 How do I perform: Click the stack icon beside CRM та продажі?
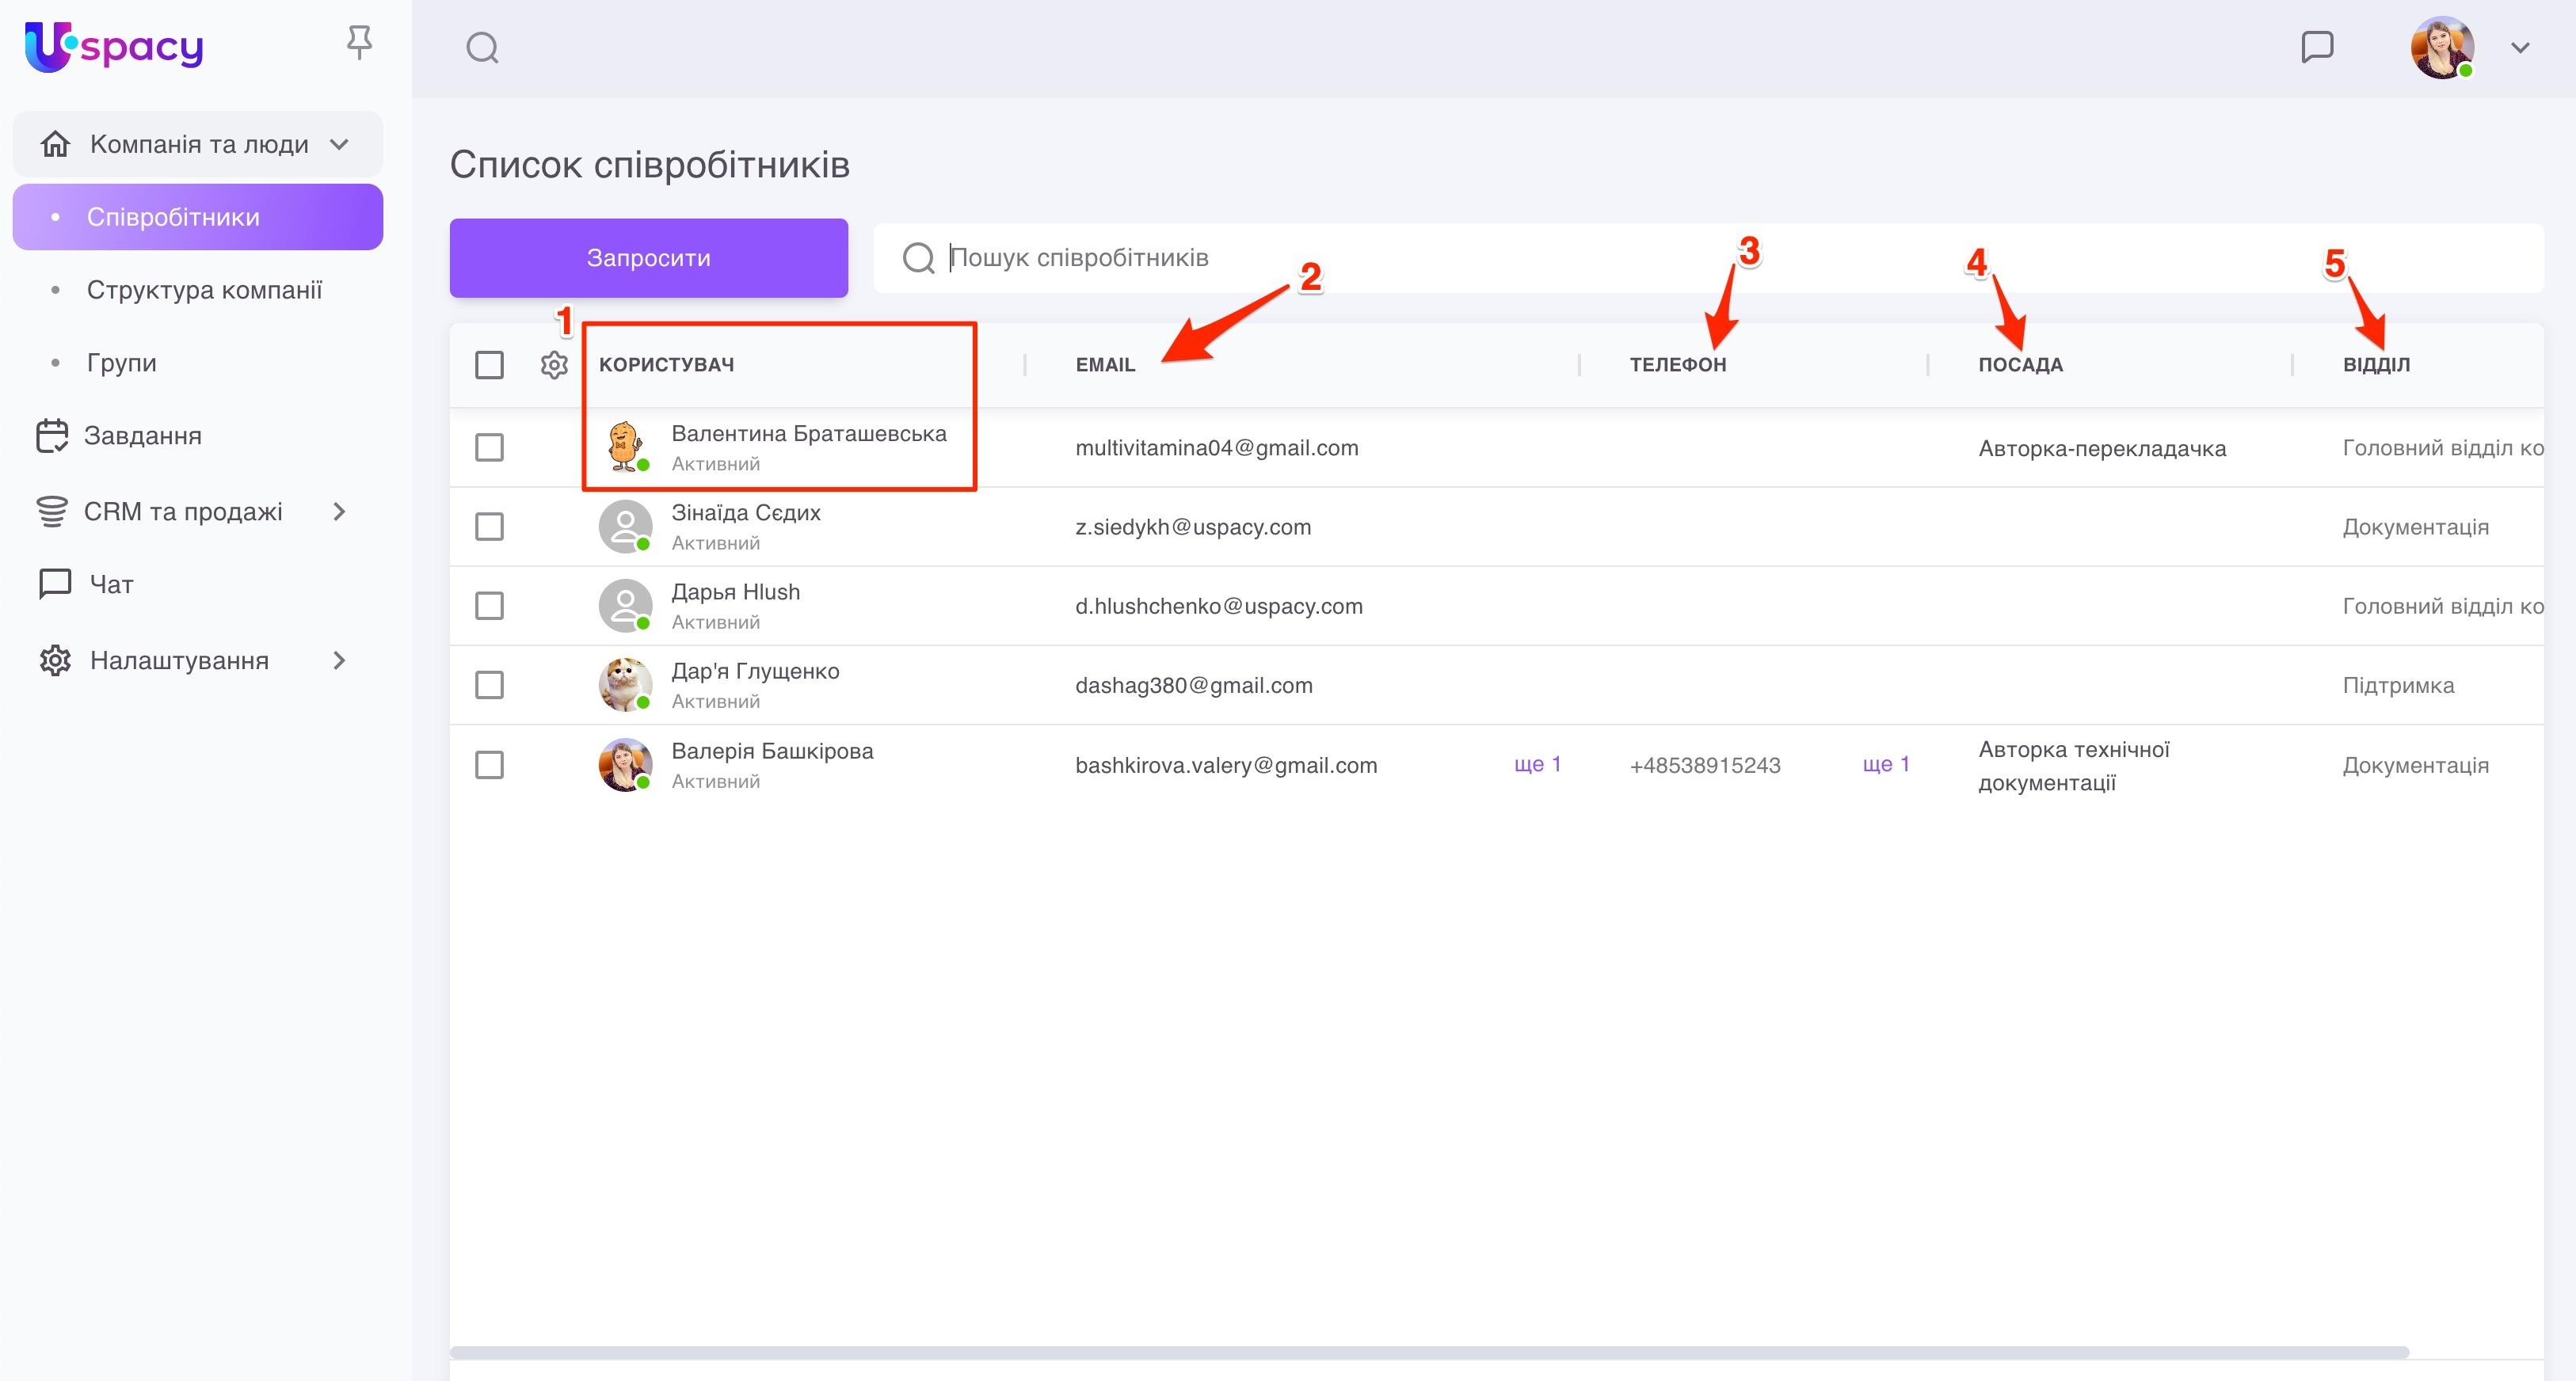(52, 511)
